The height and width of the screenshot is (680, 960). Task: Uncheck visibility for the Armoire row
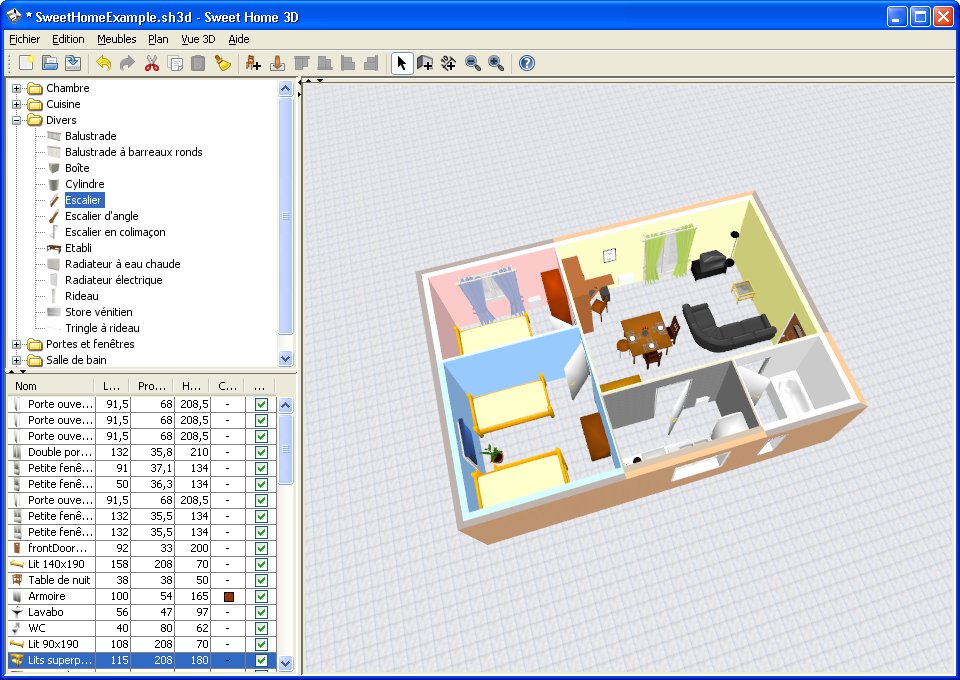[x=261, y=596]
